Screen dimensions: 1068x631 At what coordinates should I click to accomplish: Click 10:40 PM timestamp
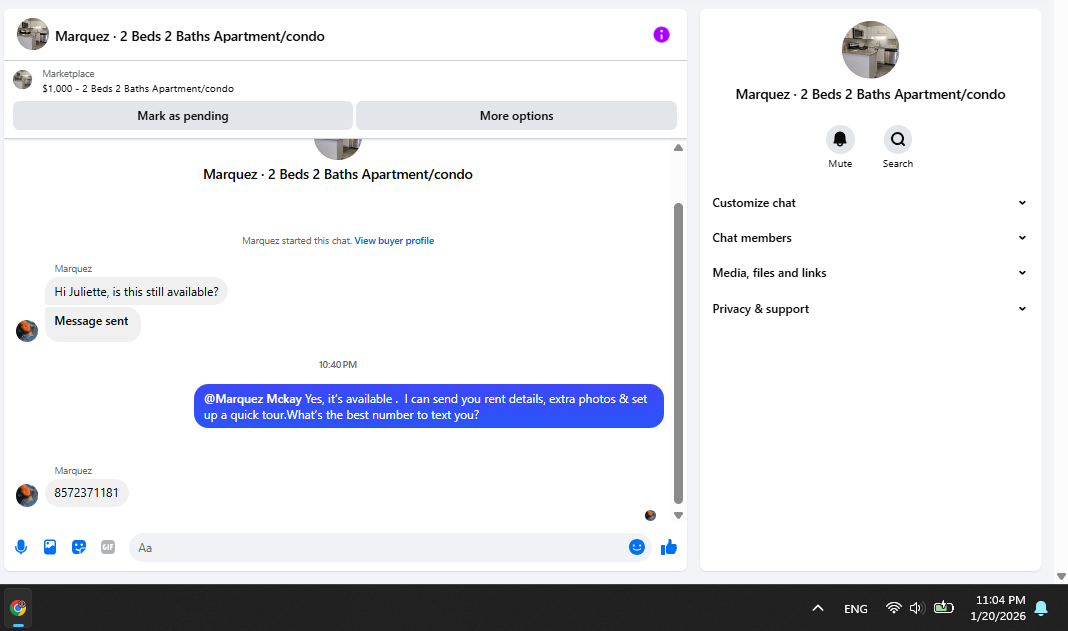pyautogui.click(x=338, y=365)
